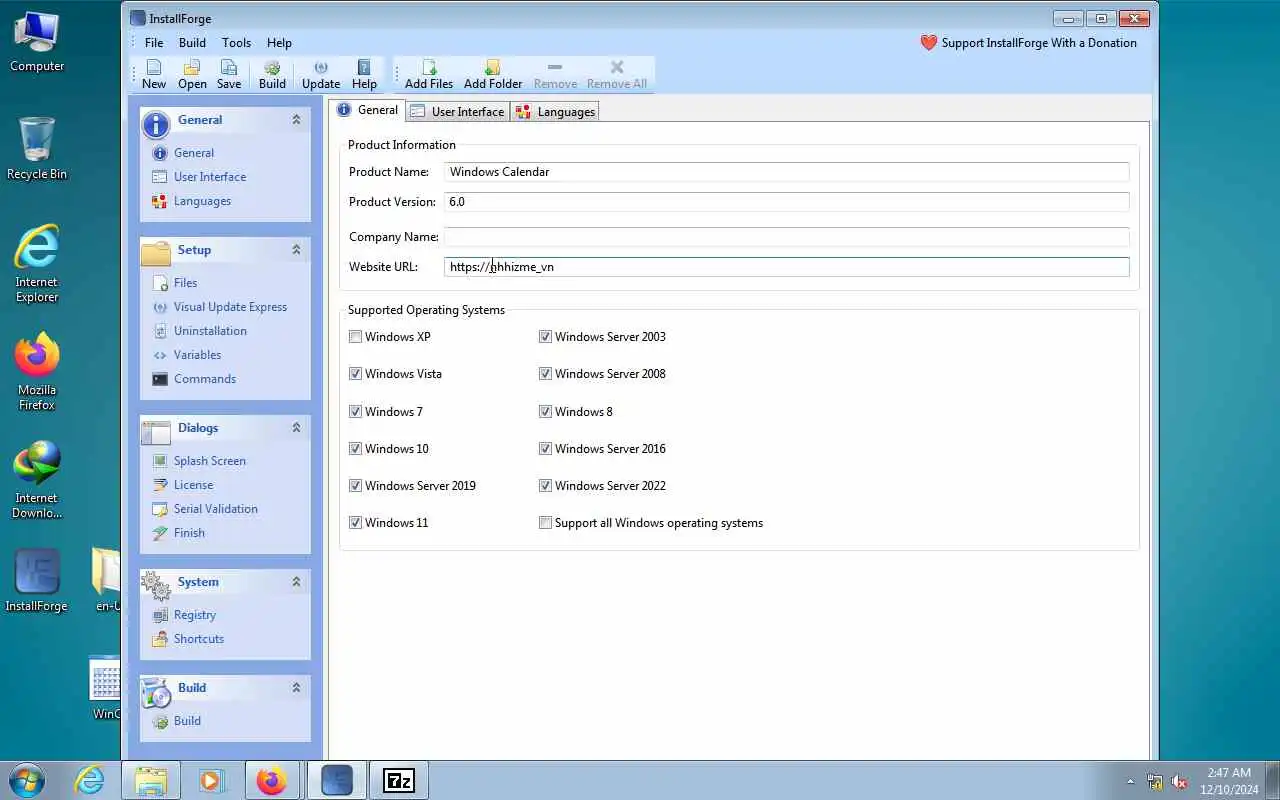Click the Help toolbar icon
1280x800 pixels.
[x=364, y=75]
